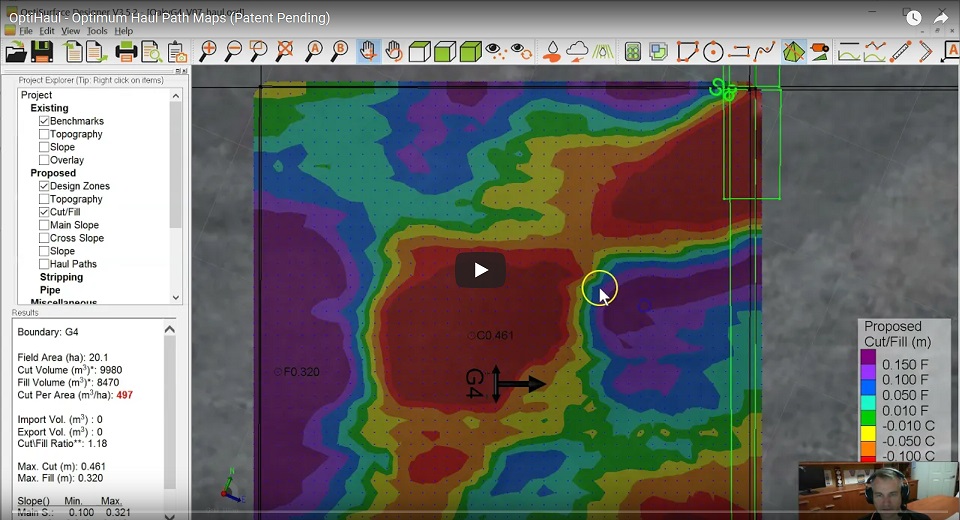The width and height of the screenshot is (960, 520).
Task: Open the View menu
Action: (70, 31)
